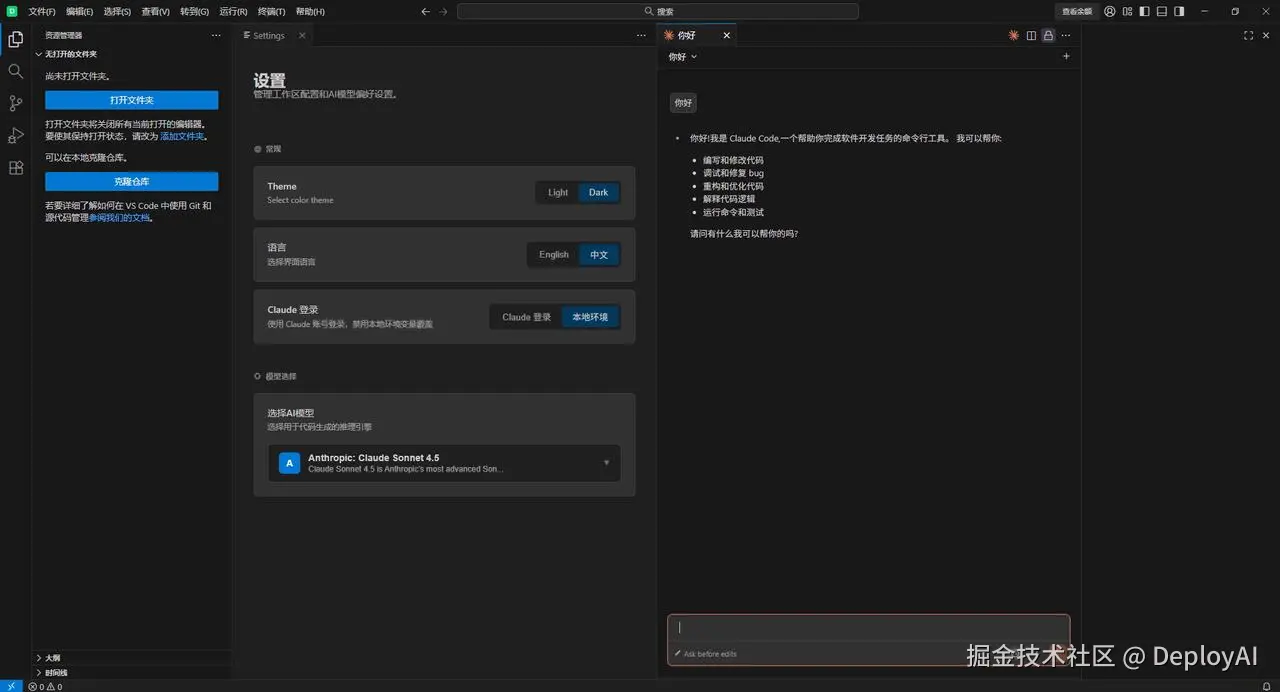Split the editor with the split icon

pos(1031,35)
